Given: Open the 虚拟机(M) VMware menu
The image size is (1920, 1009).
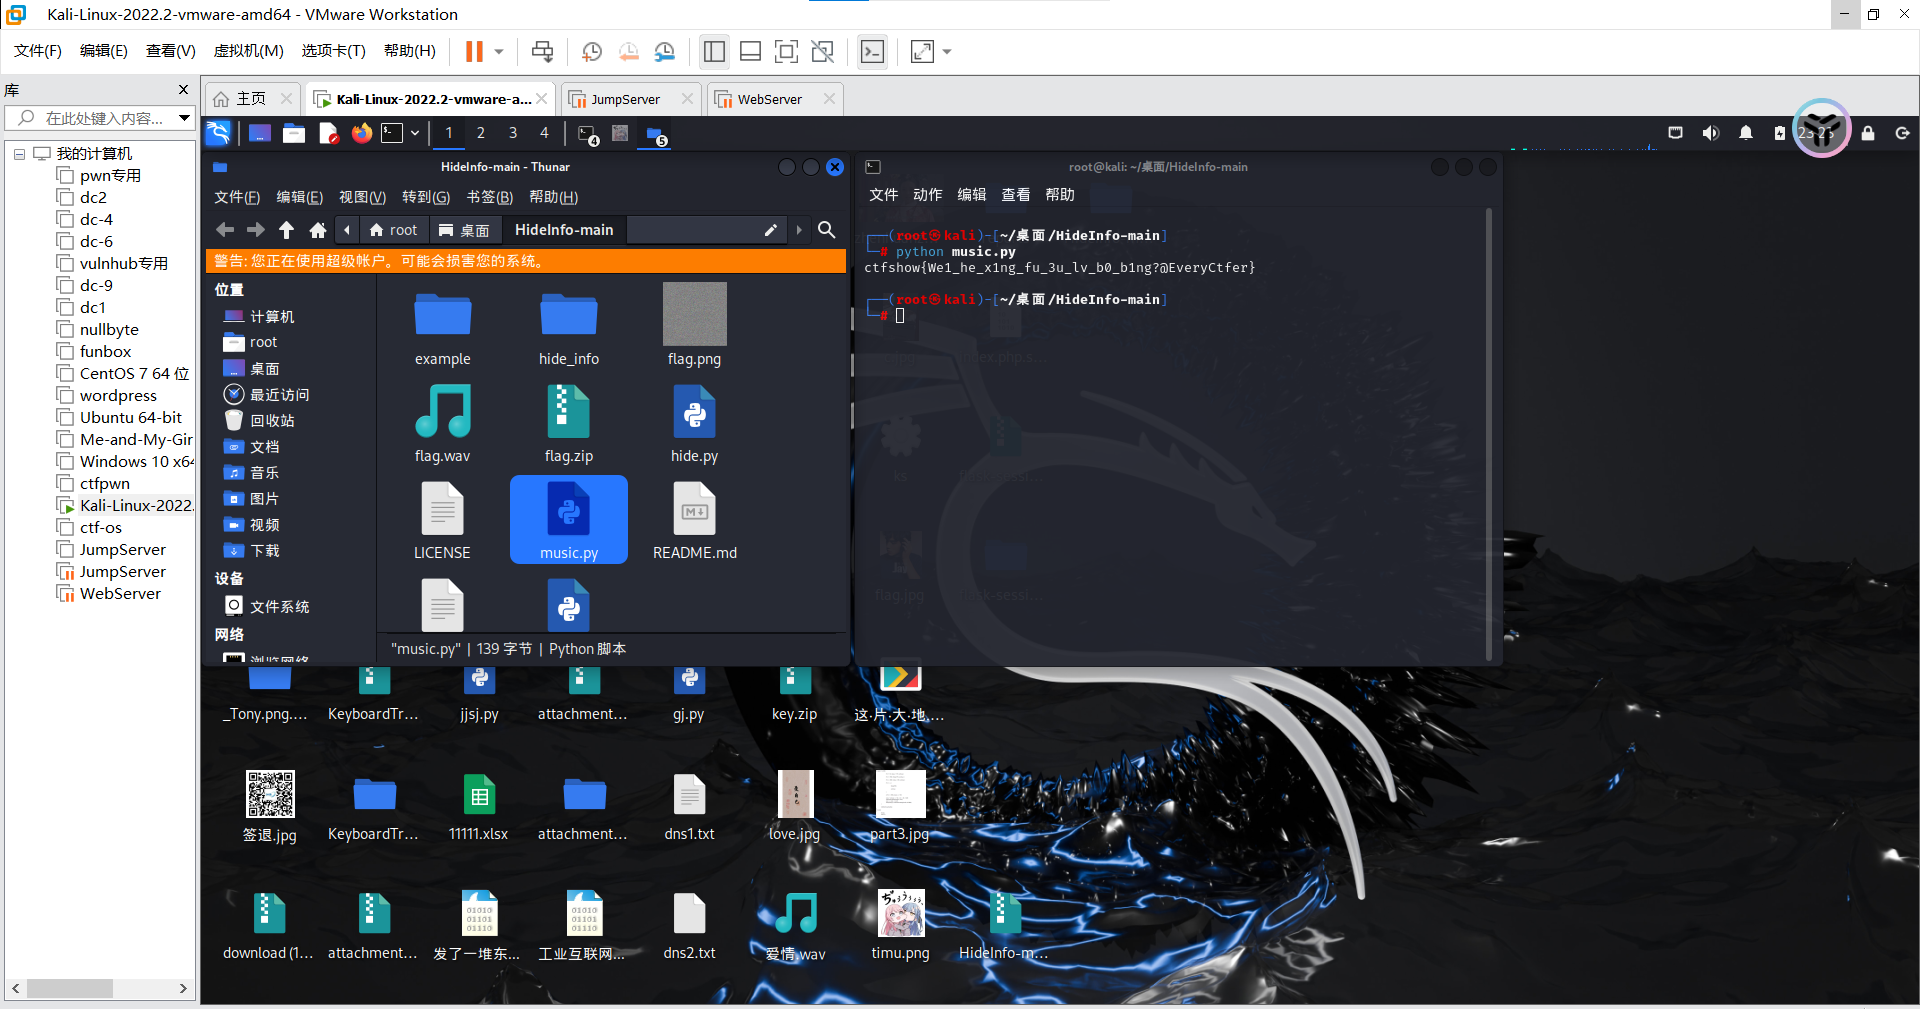Looking at the screenshot, I should tap(248, 51).
